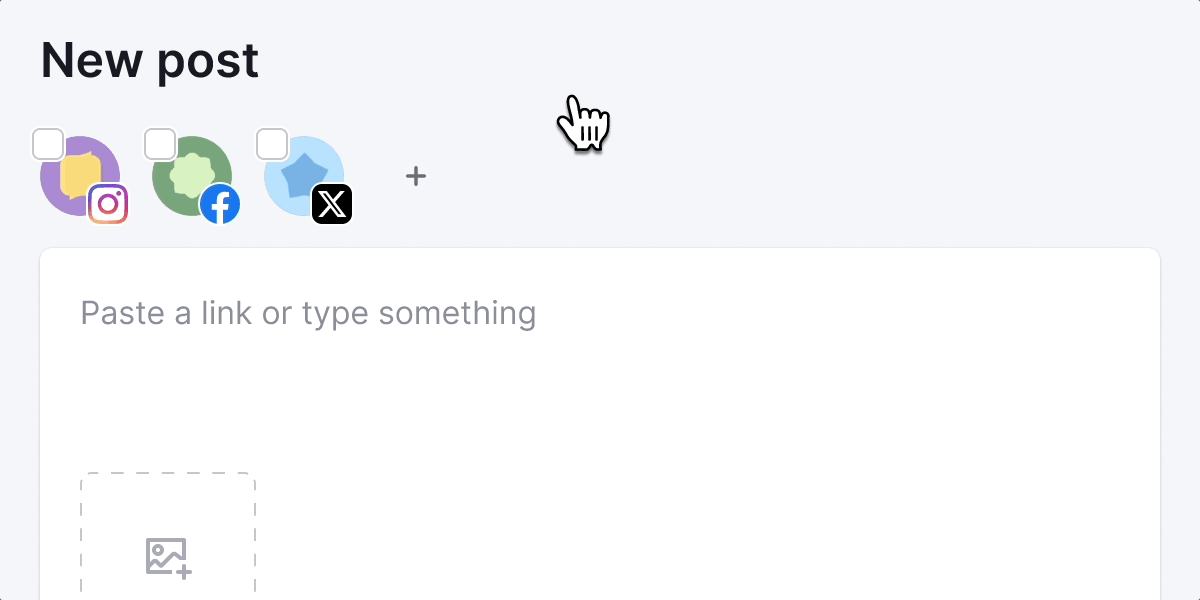This screenshot has height=600, width=1200.
Task: Click the X logo badge
Action: [332, 205]
